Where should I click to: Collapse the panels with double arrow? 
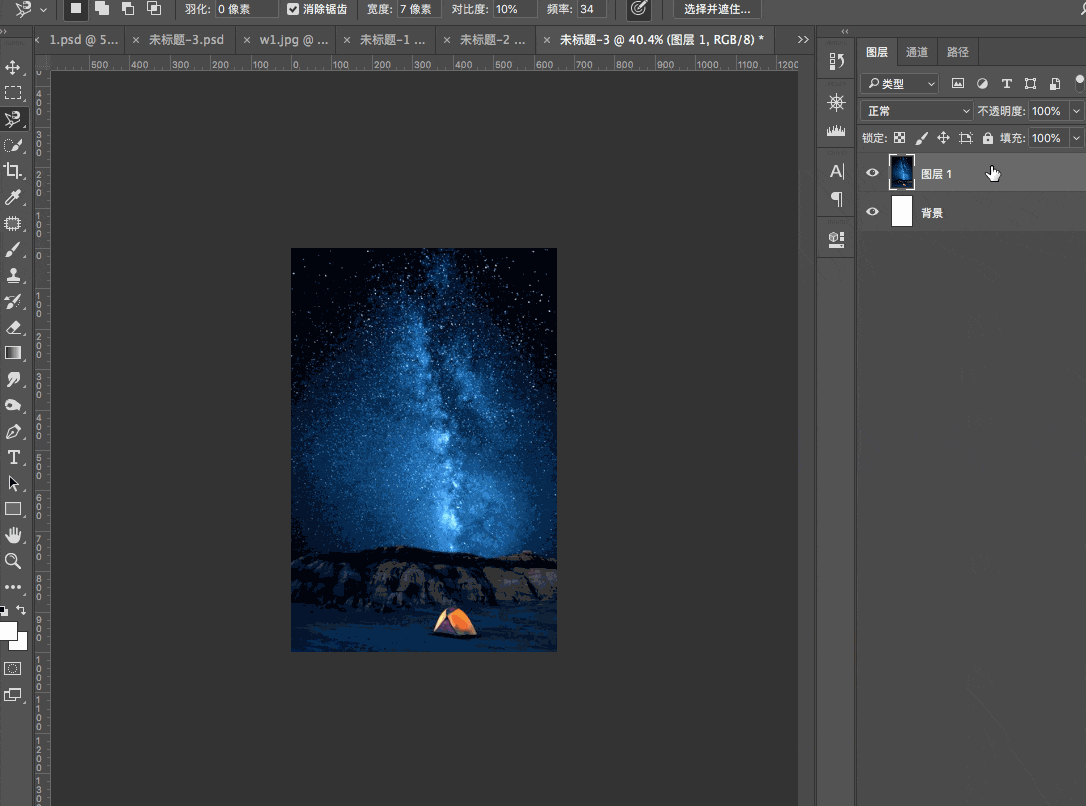coord(844,31)
